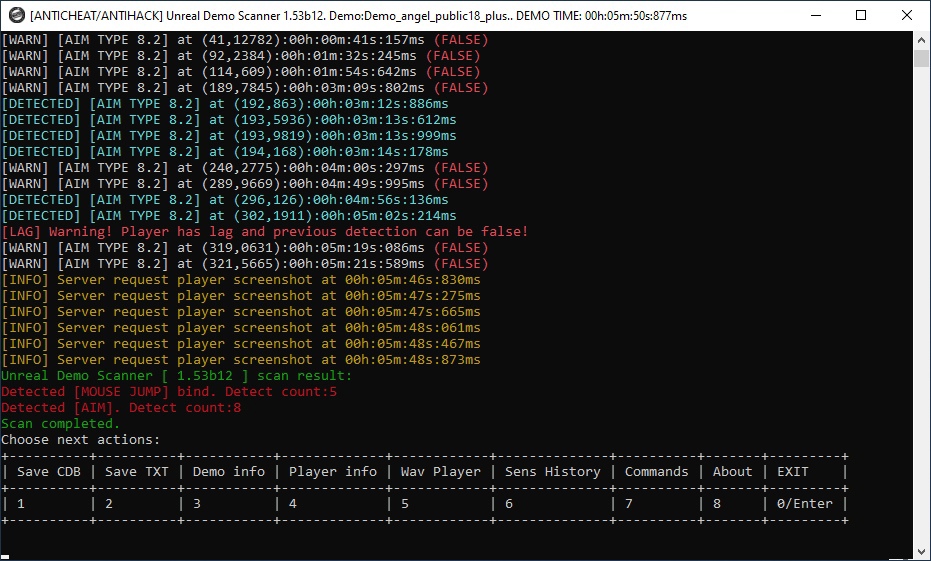The width and height of the screenshot is (931, 561).
Task: Click the DETECTED line at 00h:03m:13s:612ms
Action: pyautogui.click(x=229, y=120)
